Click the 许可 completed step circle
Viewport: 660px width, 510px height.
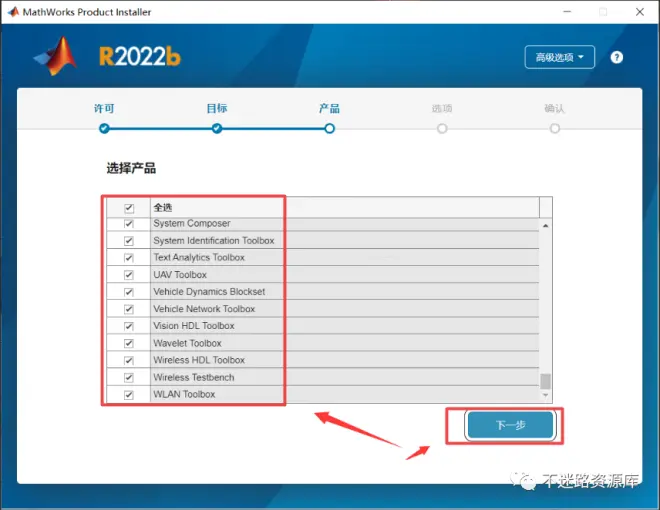[104, 128]
